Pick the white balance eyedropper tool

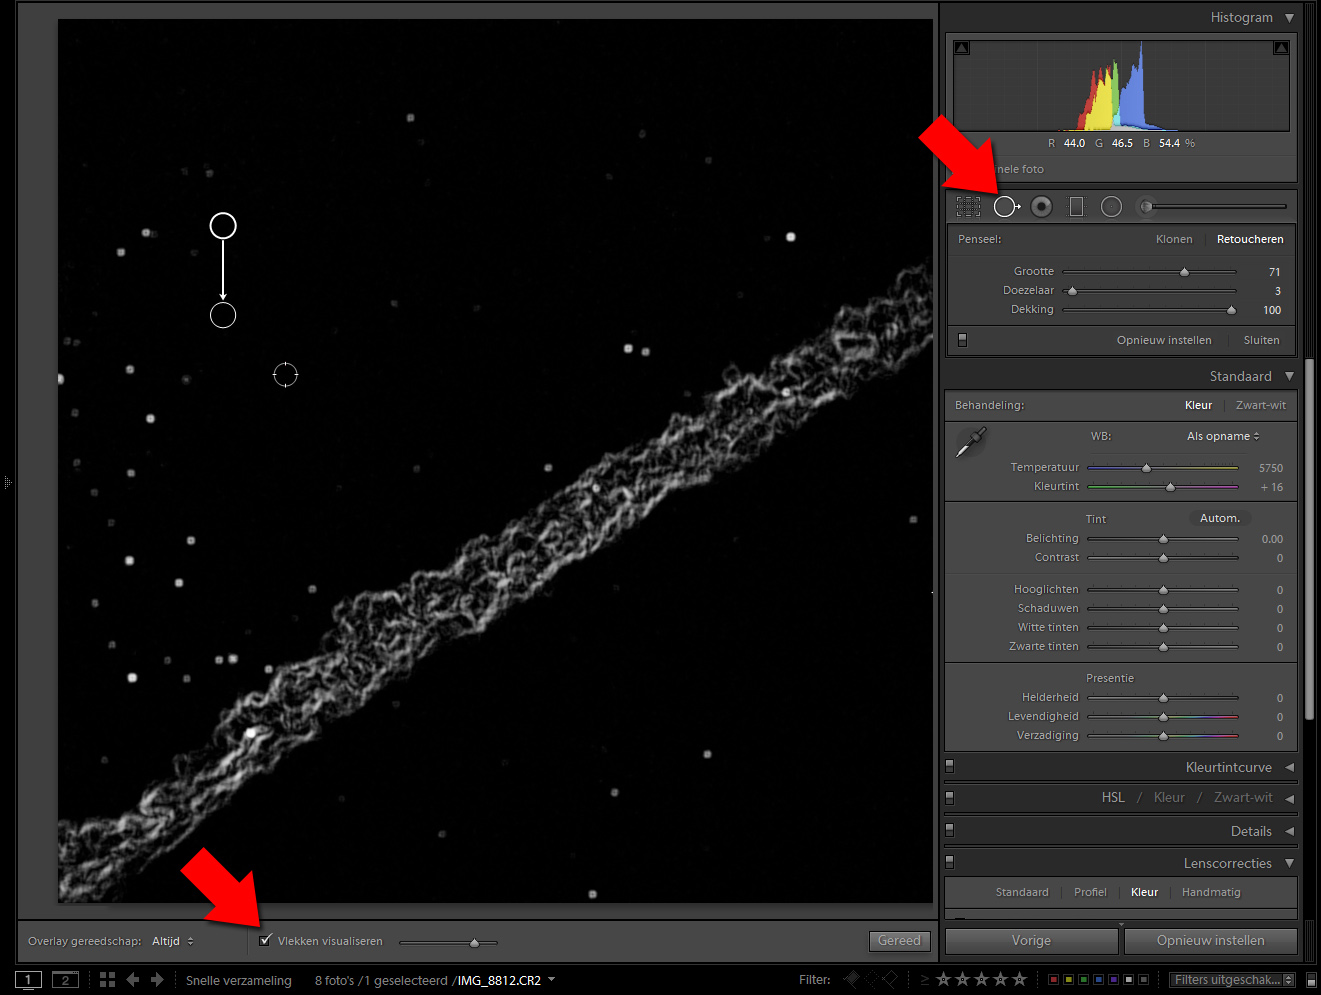point(970,441)
